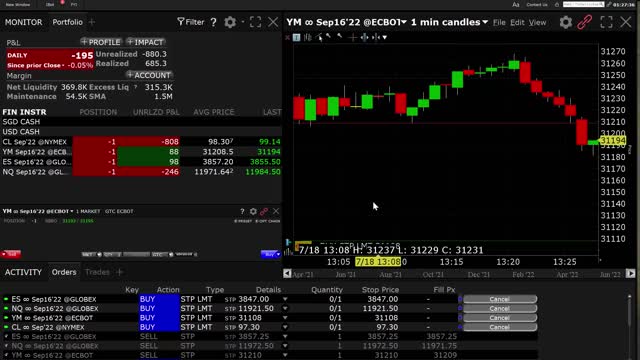Expand details arrow for YM BUY STP LMT order
Image resolution: width=640 pixels, height=360 pixels.
click(285, 318)
